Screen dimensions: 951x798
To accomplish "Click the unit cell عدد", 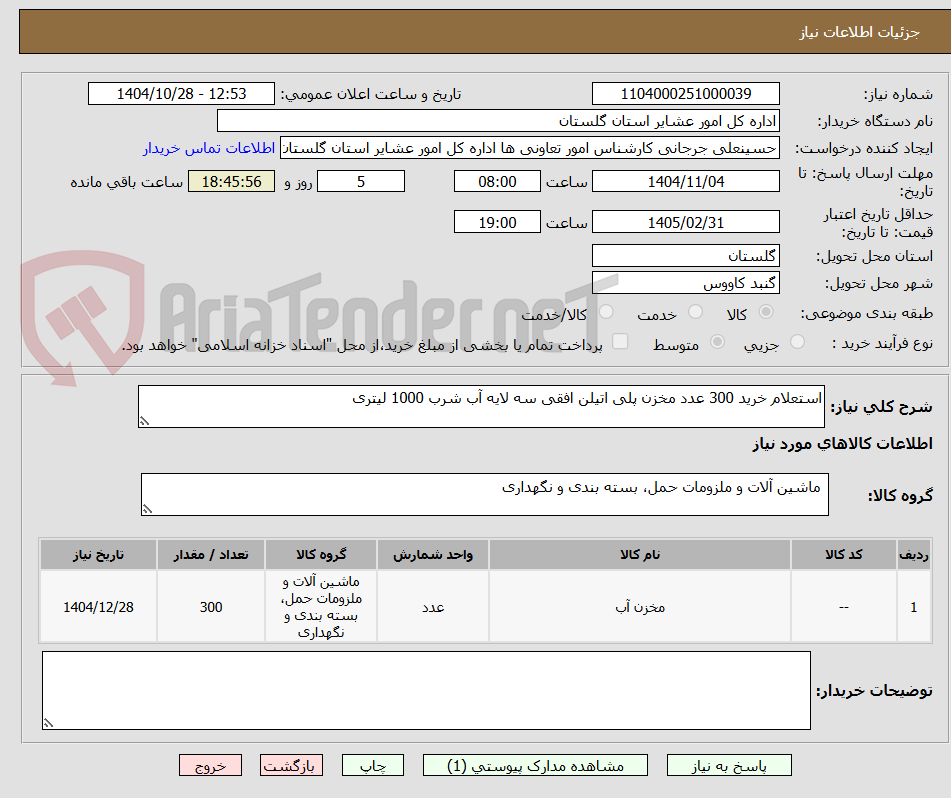I will tap(433, 606).
